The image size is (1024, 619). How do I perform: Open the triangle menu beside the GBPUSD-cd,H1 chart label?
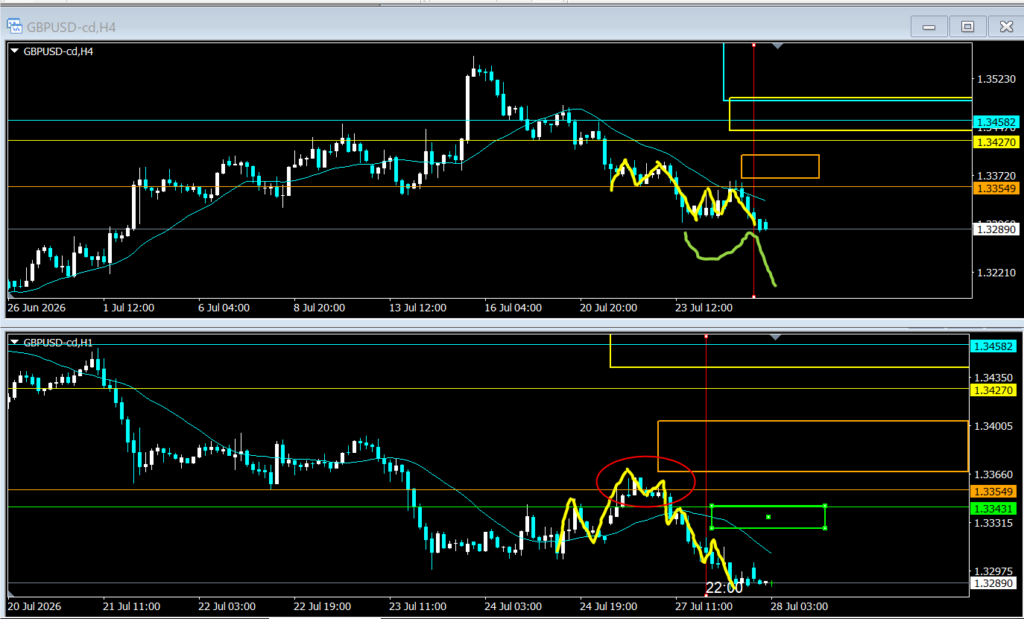pos(16,341)
